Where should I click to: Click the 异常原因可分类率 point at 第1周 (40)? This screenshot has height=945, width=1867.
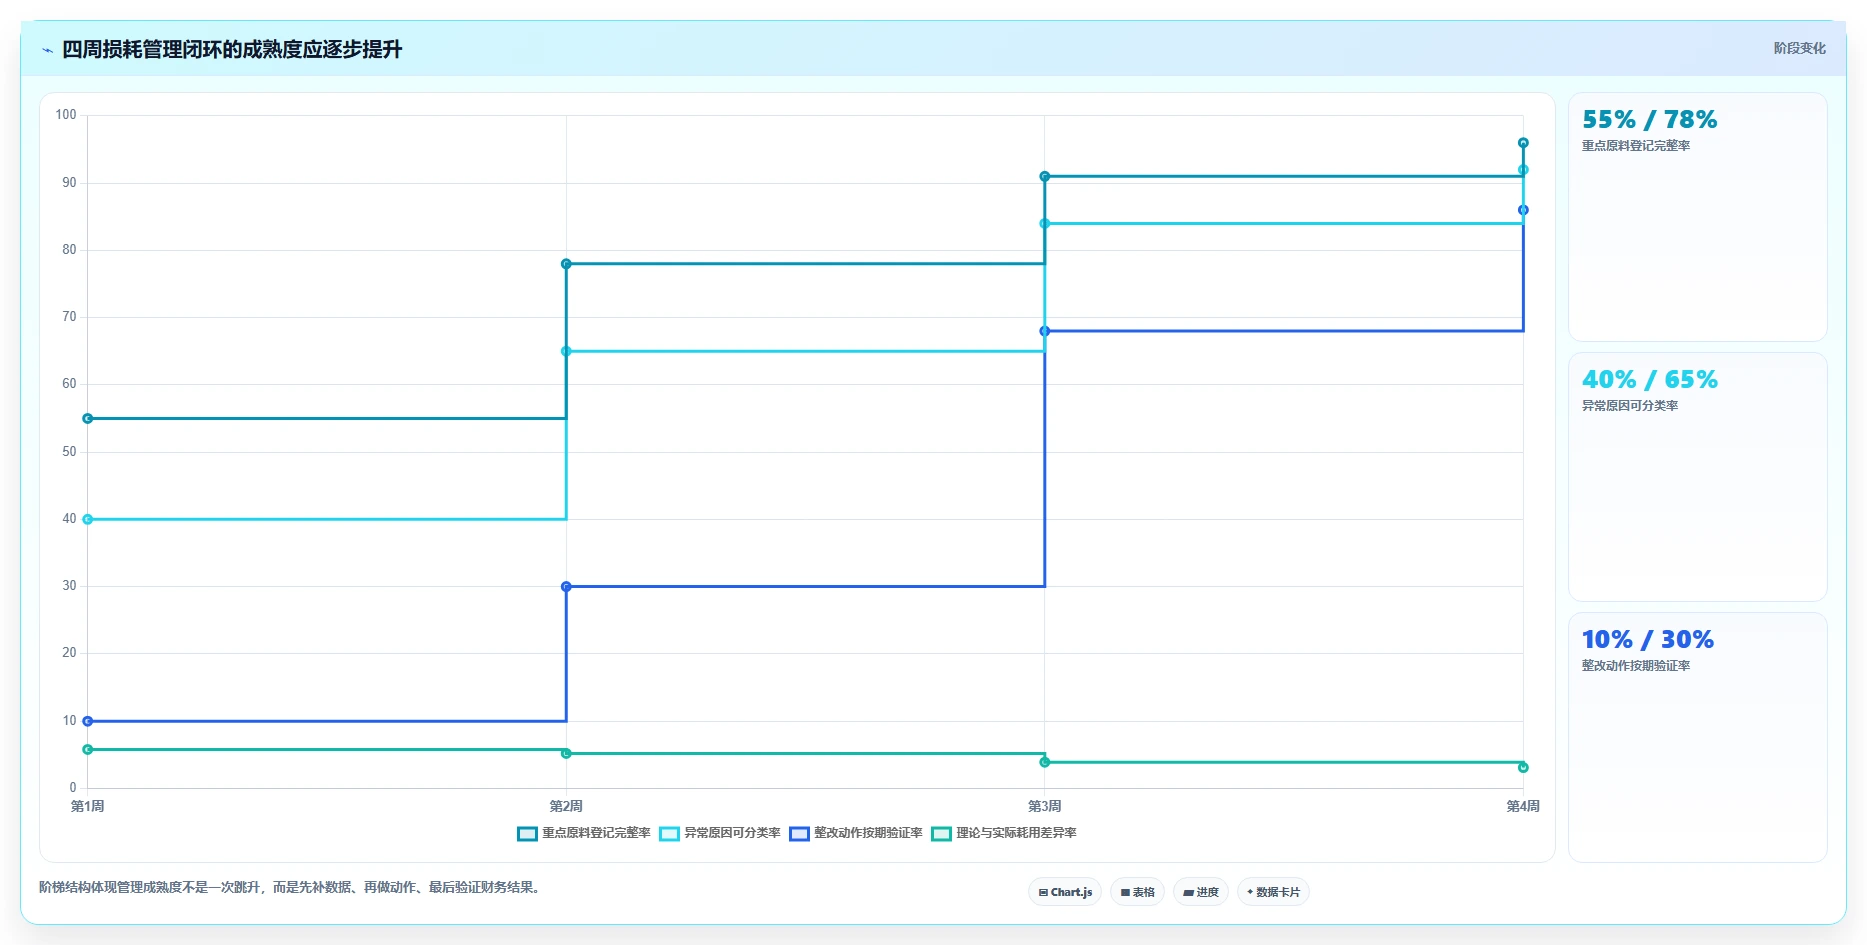click(x=88, y=520)
